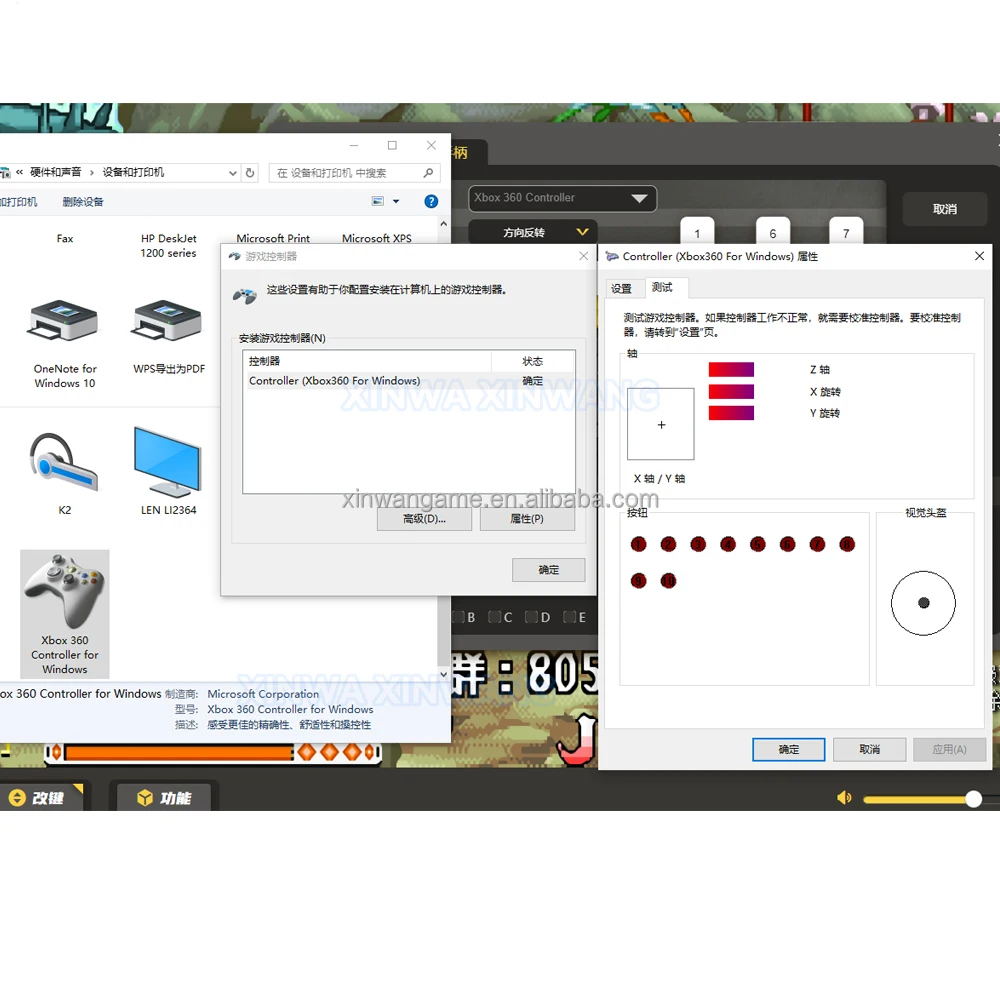
Task: Switch to the 设置 tab
Action: (621, 288)
